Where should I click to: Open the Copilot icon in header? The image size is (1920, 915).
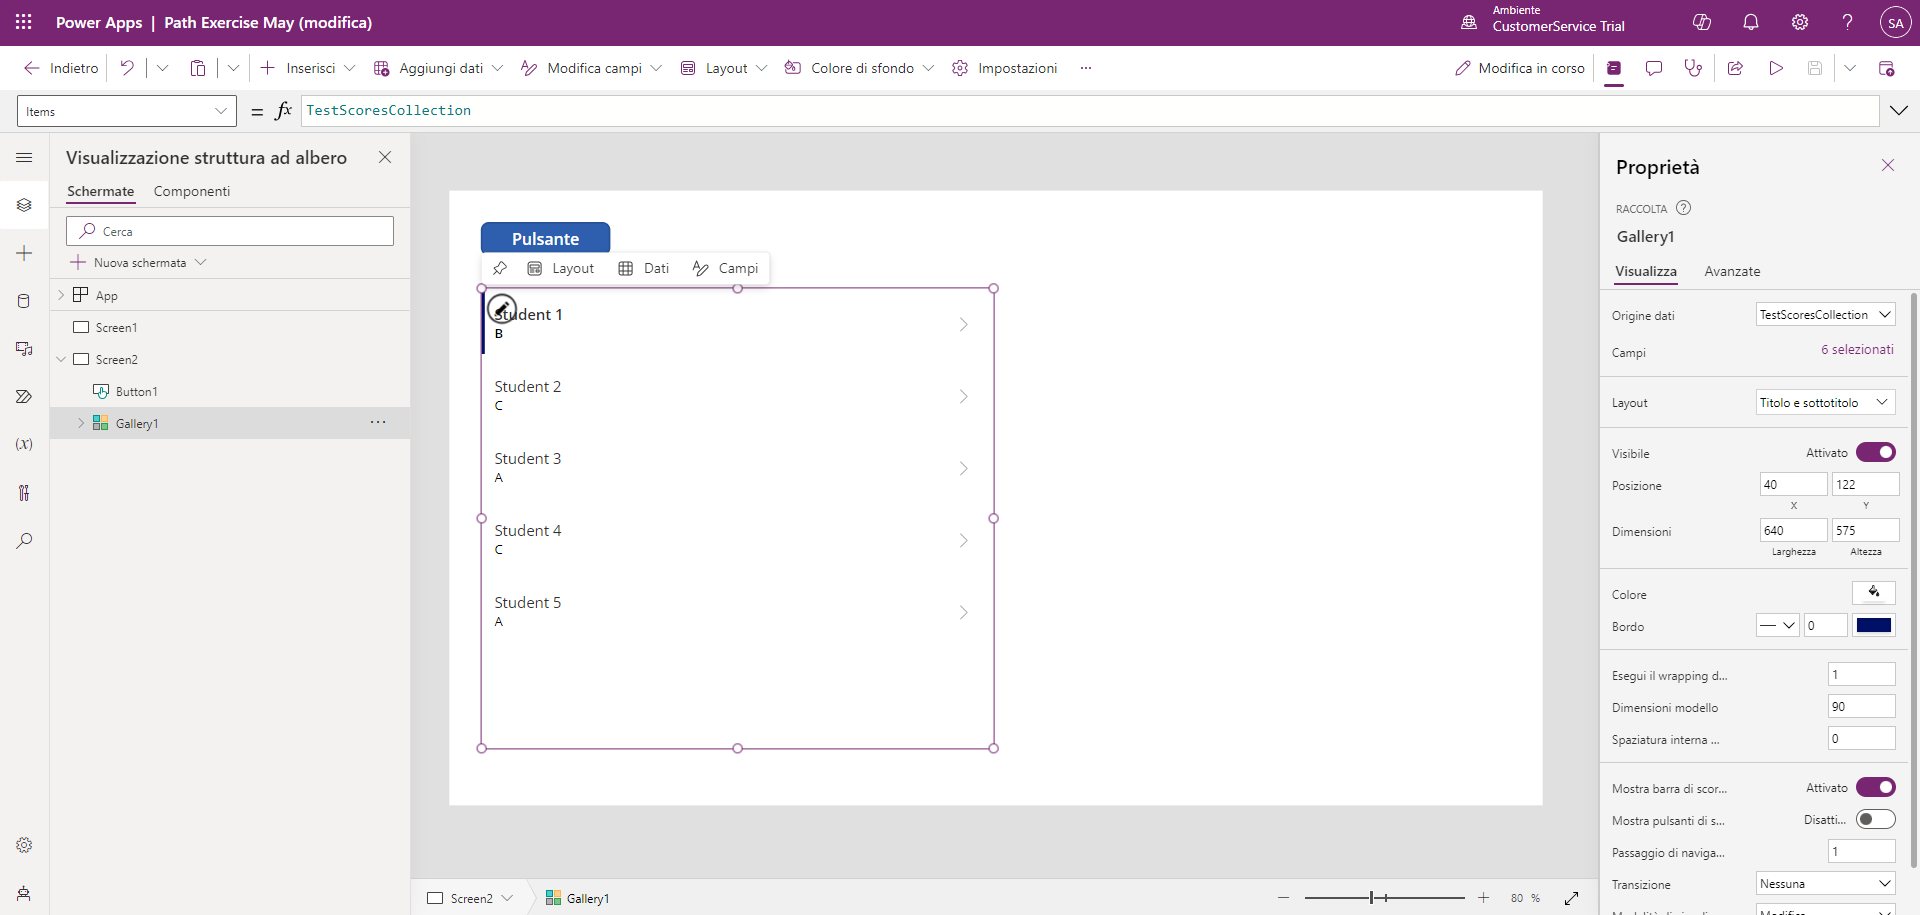[1701, 22]
